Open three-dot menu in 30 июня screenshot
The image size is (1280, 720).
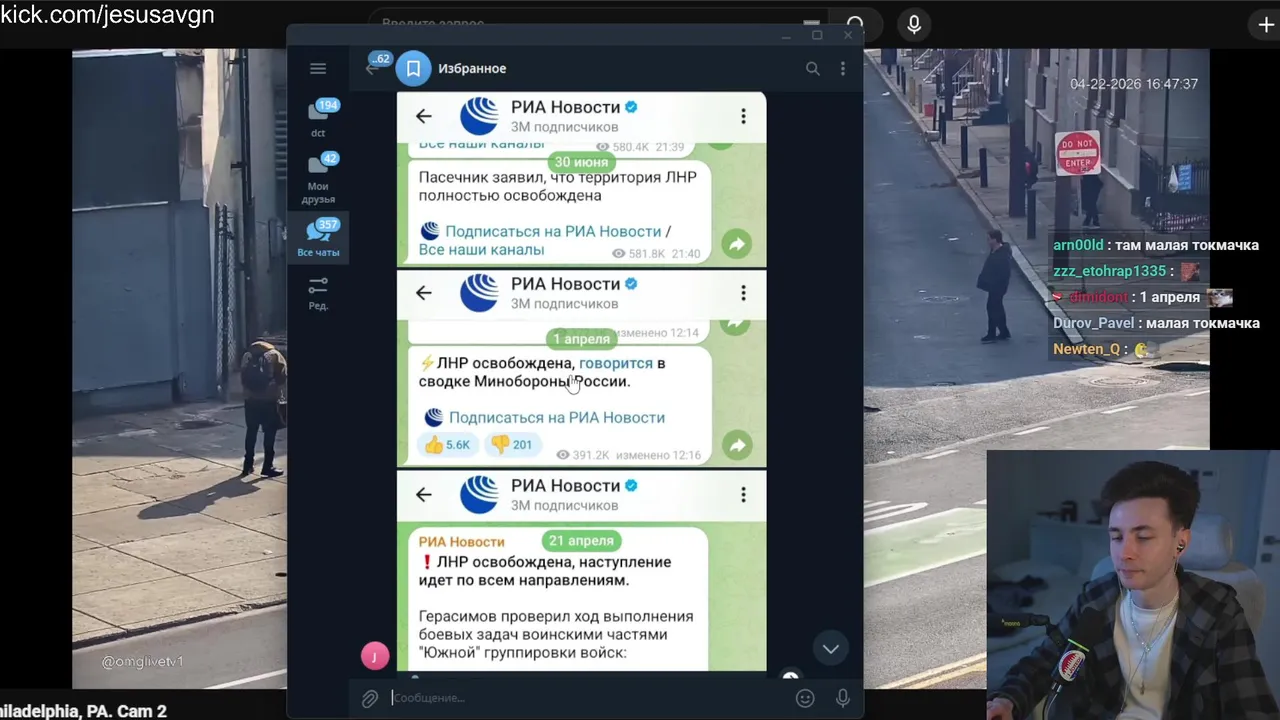(x=743, y=117)
